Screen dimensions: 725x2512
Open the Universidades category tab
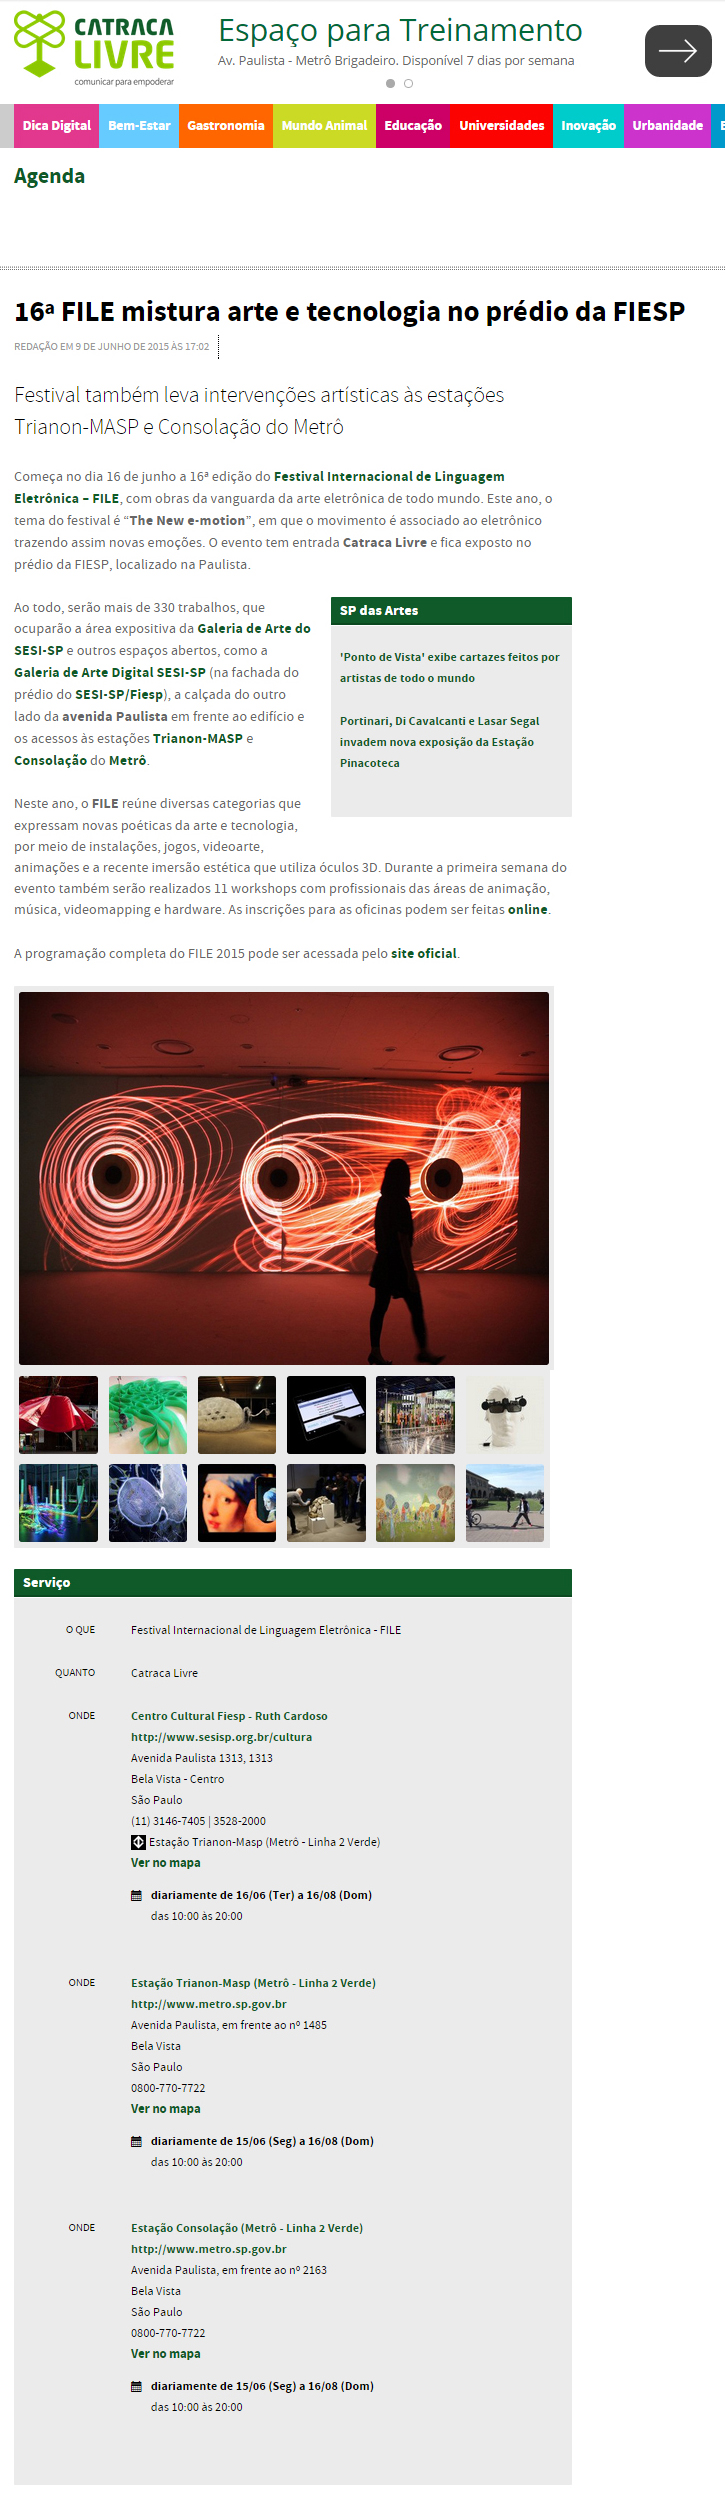(x=502, y=126)
